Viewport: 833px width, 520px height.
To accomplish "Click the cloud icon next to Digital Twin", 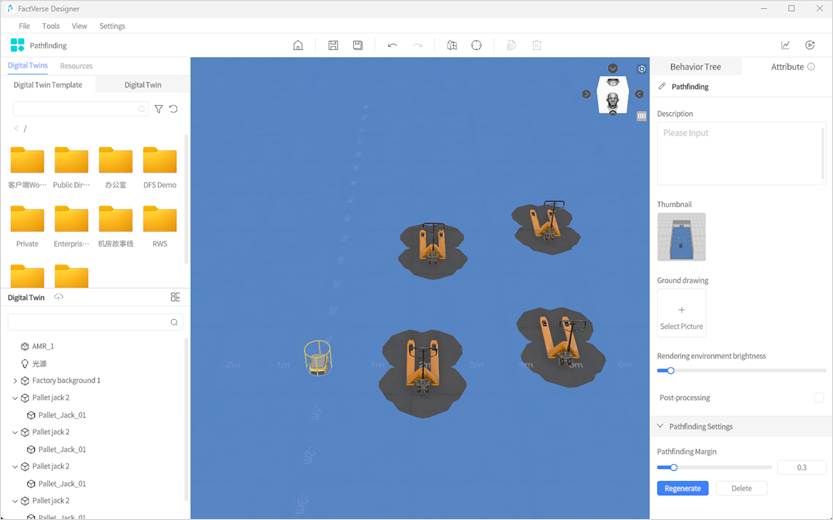I will [59, 297].
